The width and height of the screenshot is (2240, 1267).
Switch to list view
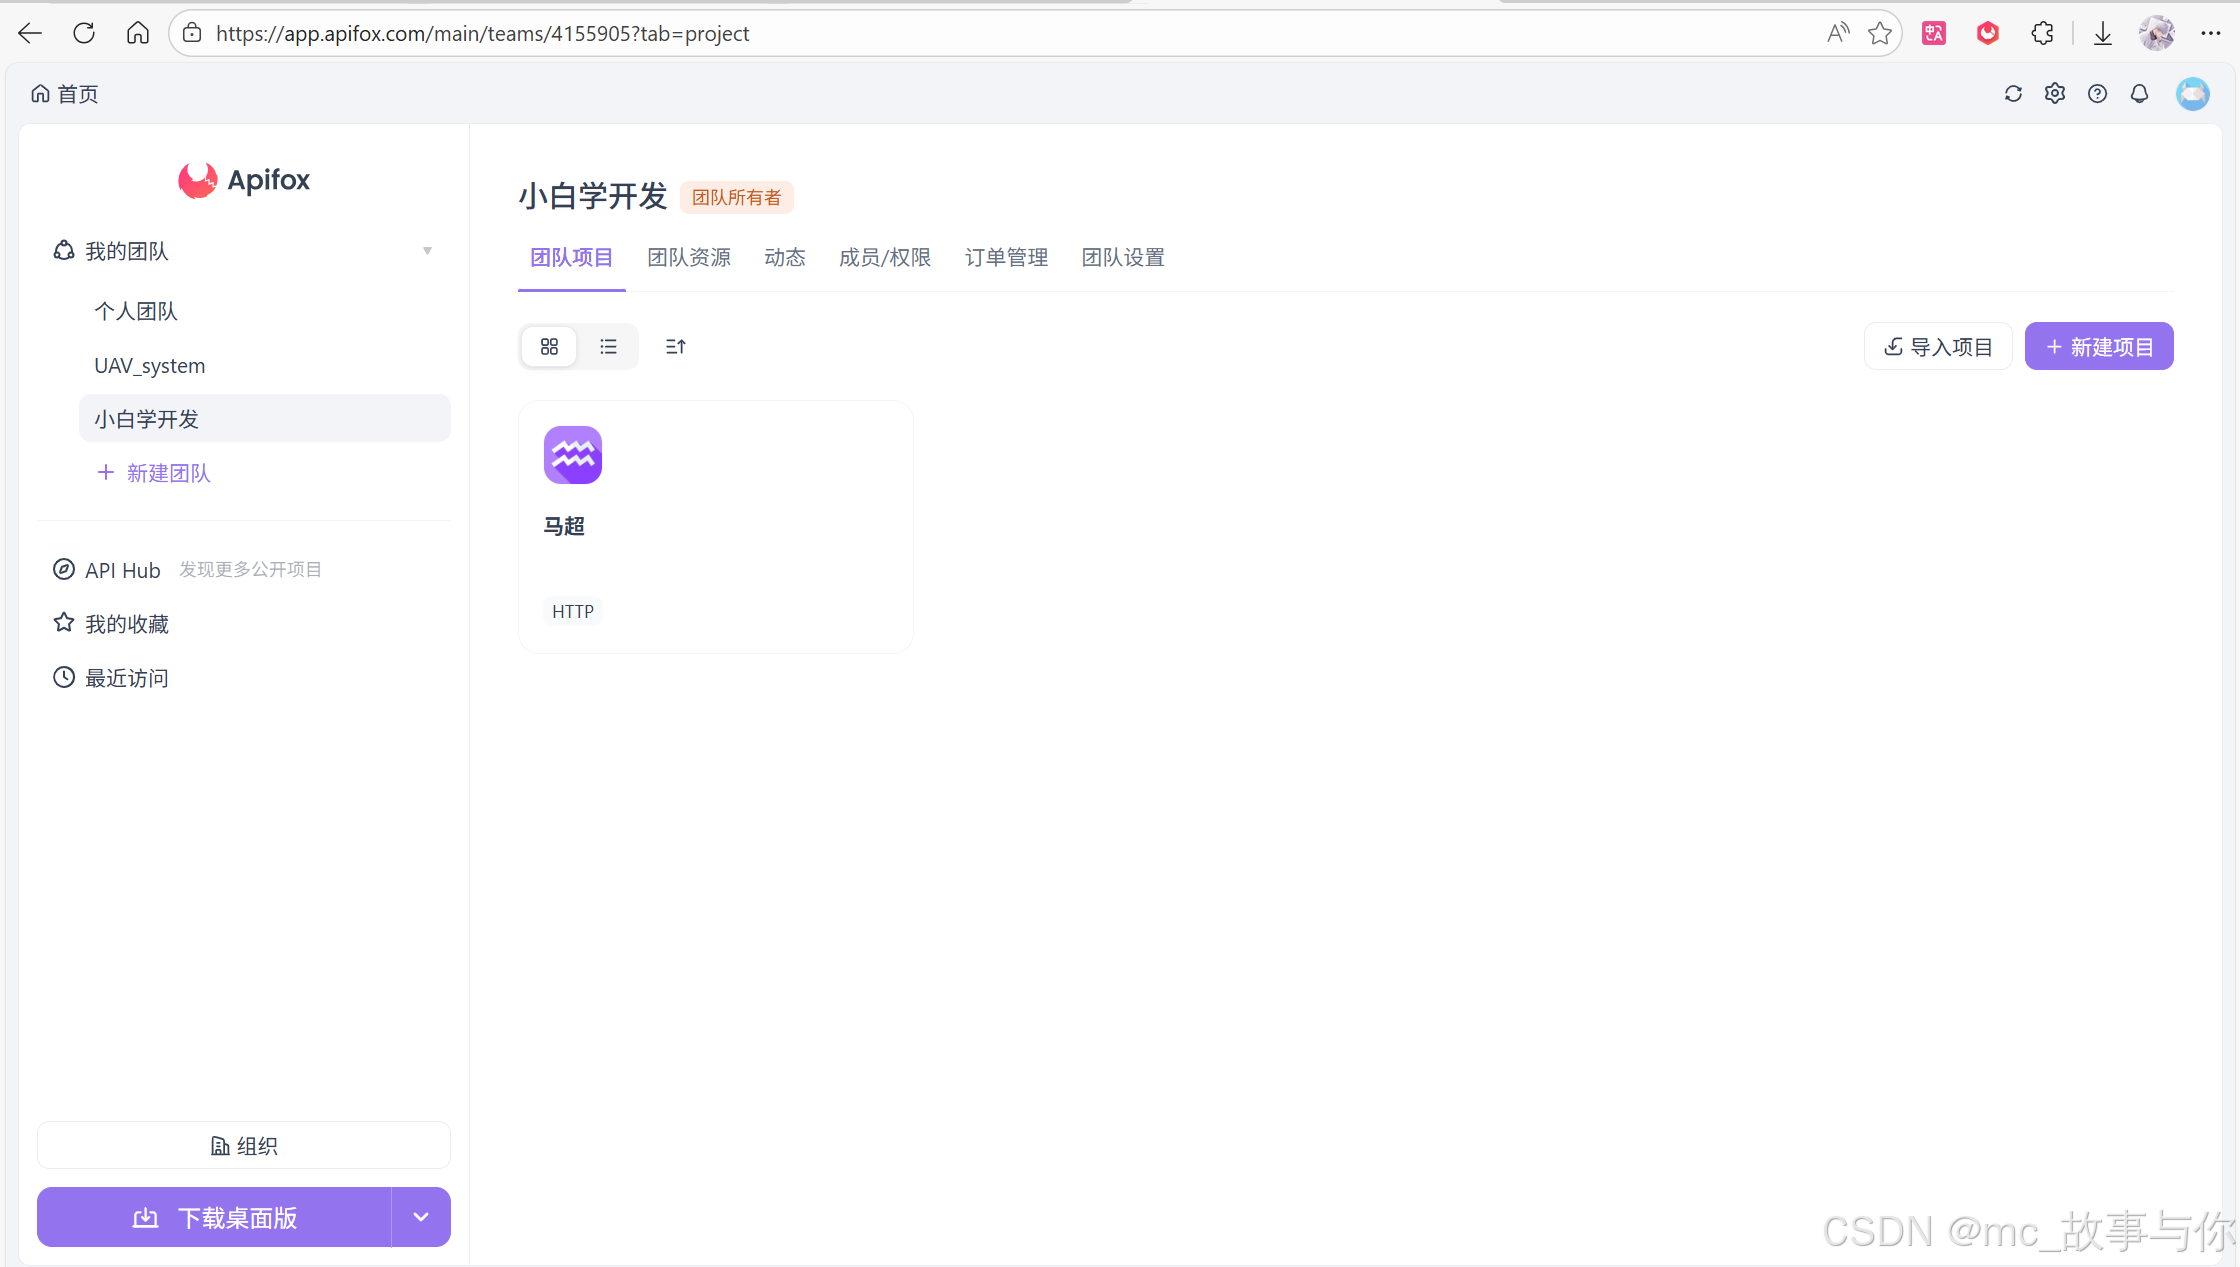[x=608, y=347]
